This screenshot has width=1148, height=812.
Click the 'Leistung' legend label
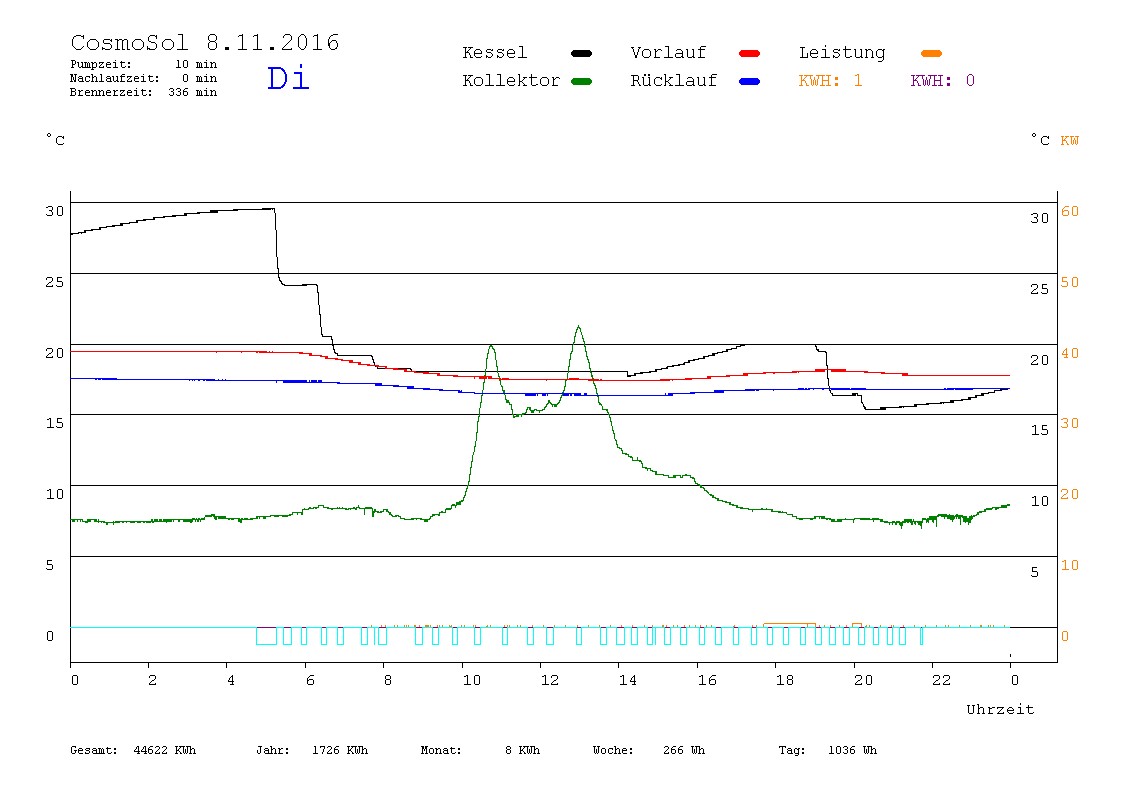point(842,53)
